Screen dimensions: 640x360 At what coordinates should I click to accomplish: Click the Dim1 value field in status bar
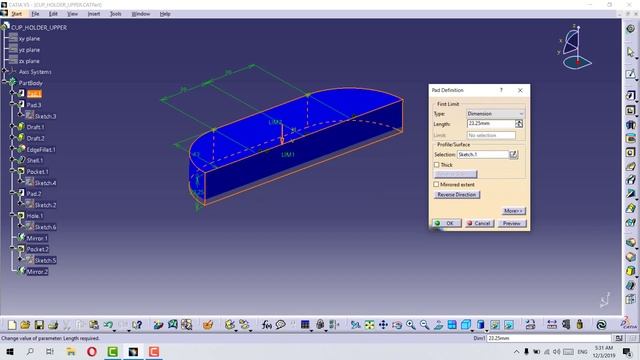coord(548,338)
